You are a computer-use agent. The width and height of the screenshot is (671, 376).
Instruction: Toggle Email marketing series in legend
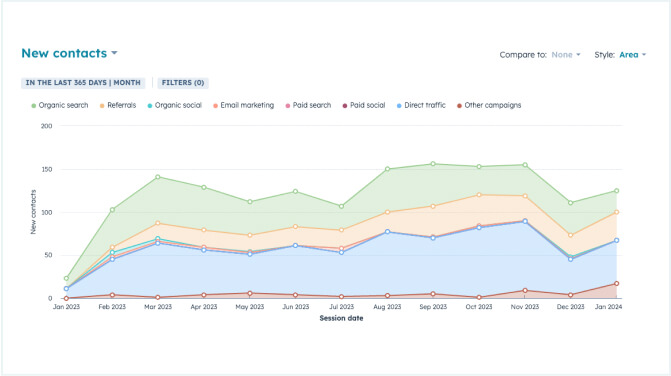pos(243,105)
